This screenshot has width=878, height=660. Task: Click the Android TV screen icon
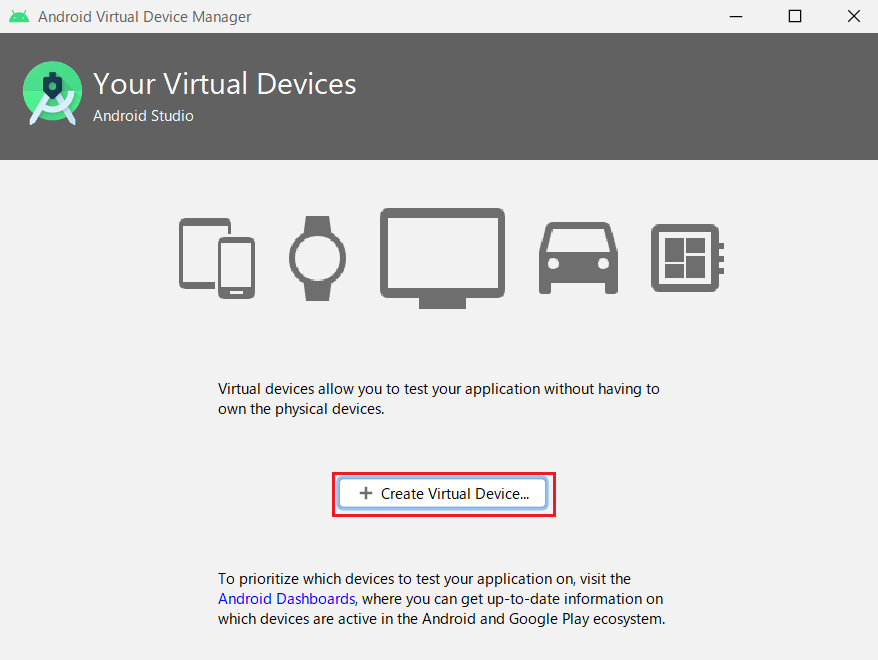[x=442, y=255]
